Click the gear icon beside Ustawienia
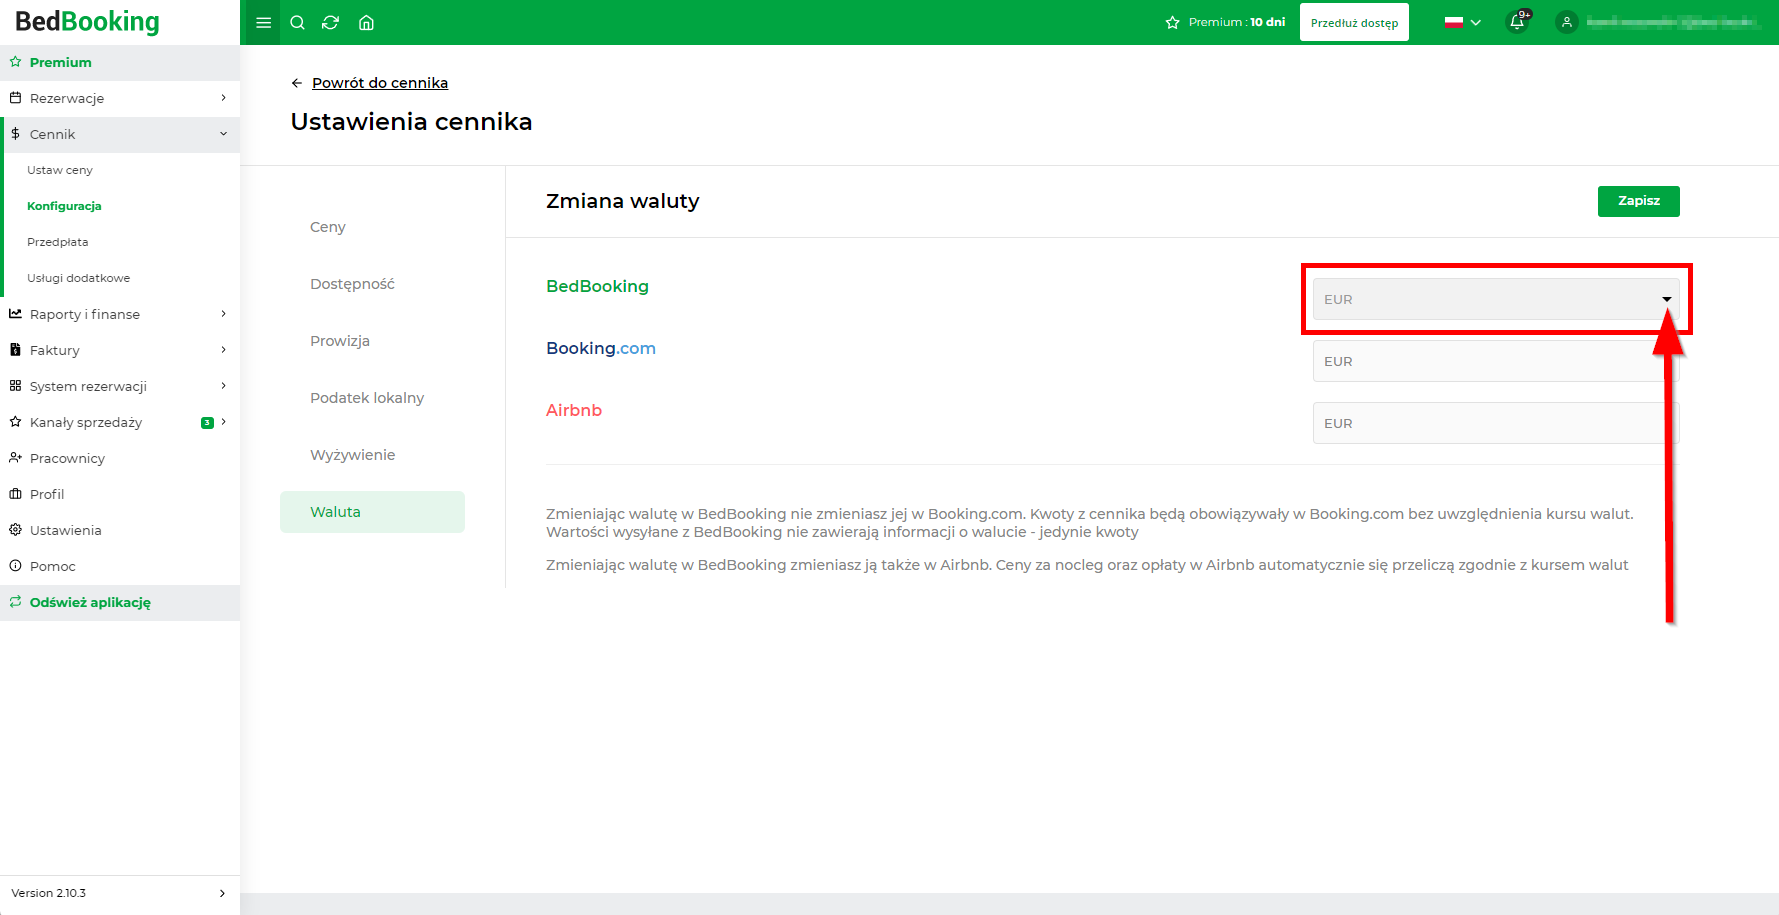The height and width of the screenshot is (915, 1779). point(15,530)
